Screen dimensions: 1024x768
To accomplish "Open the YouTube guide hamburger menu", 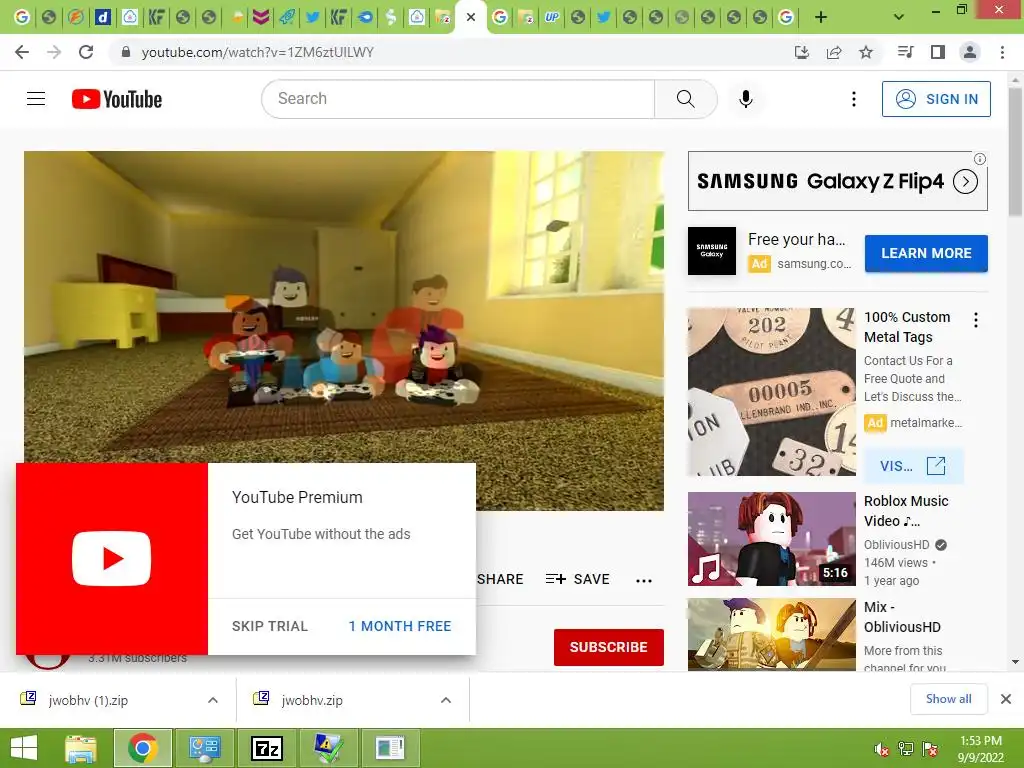I will click(x=36, y=99).
